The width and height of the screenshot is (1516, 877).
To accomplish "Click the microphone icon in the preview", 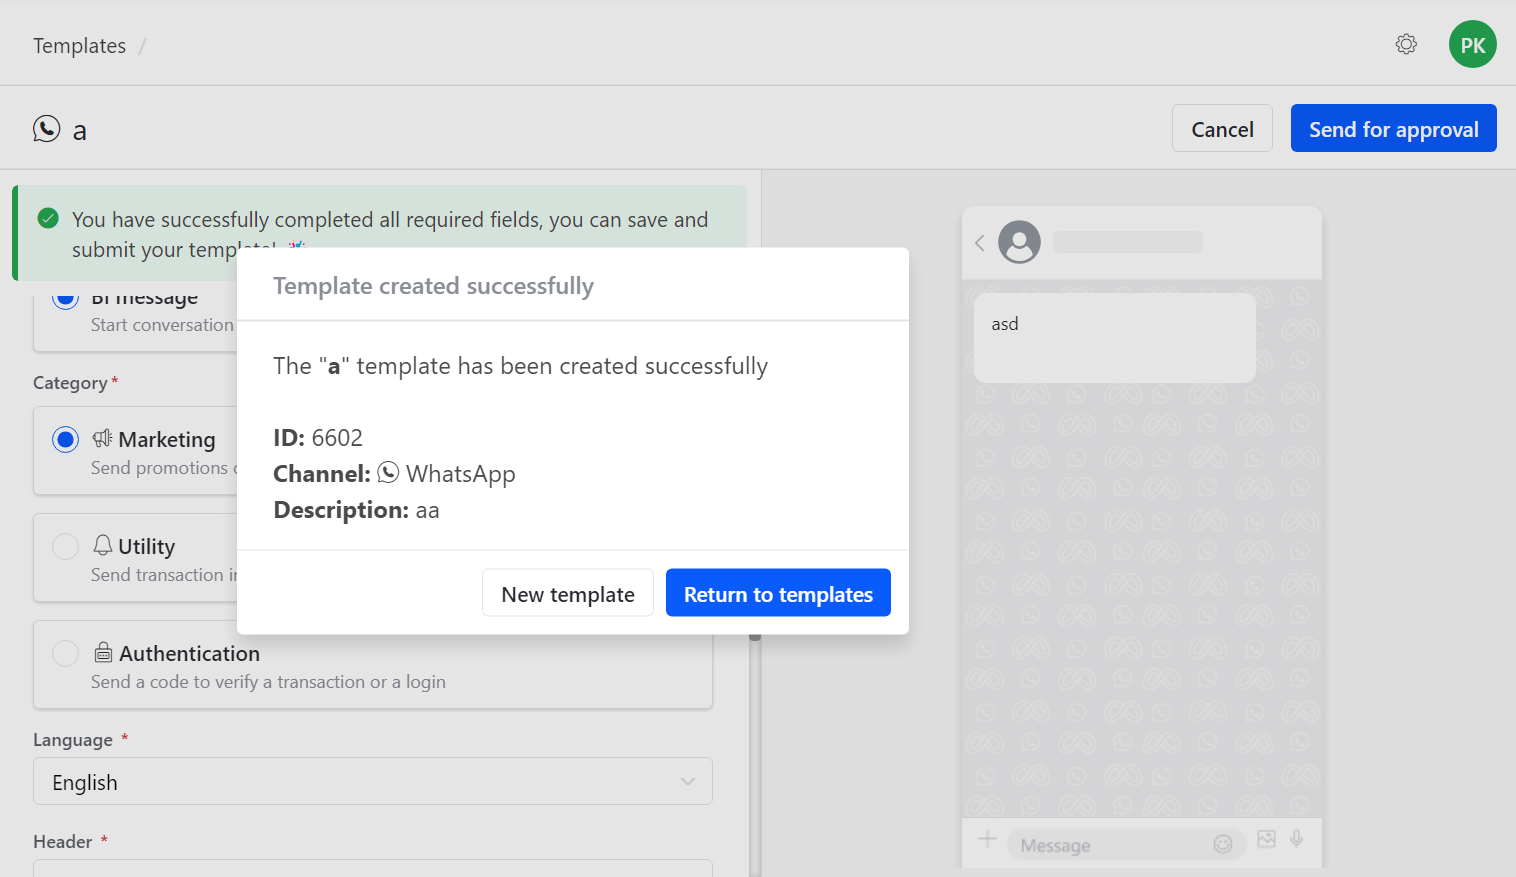I will (x=1296, y=839).
